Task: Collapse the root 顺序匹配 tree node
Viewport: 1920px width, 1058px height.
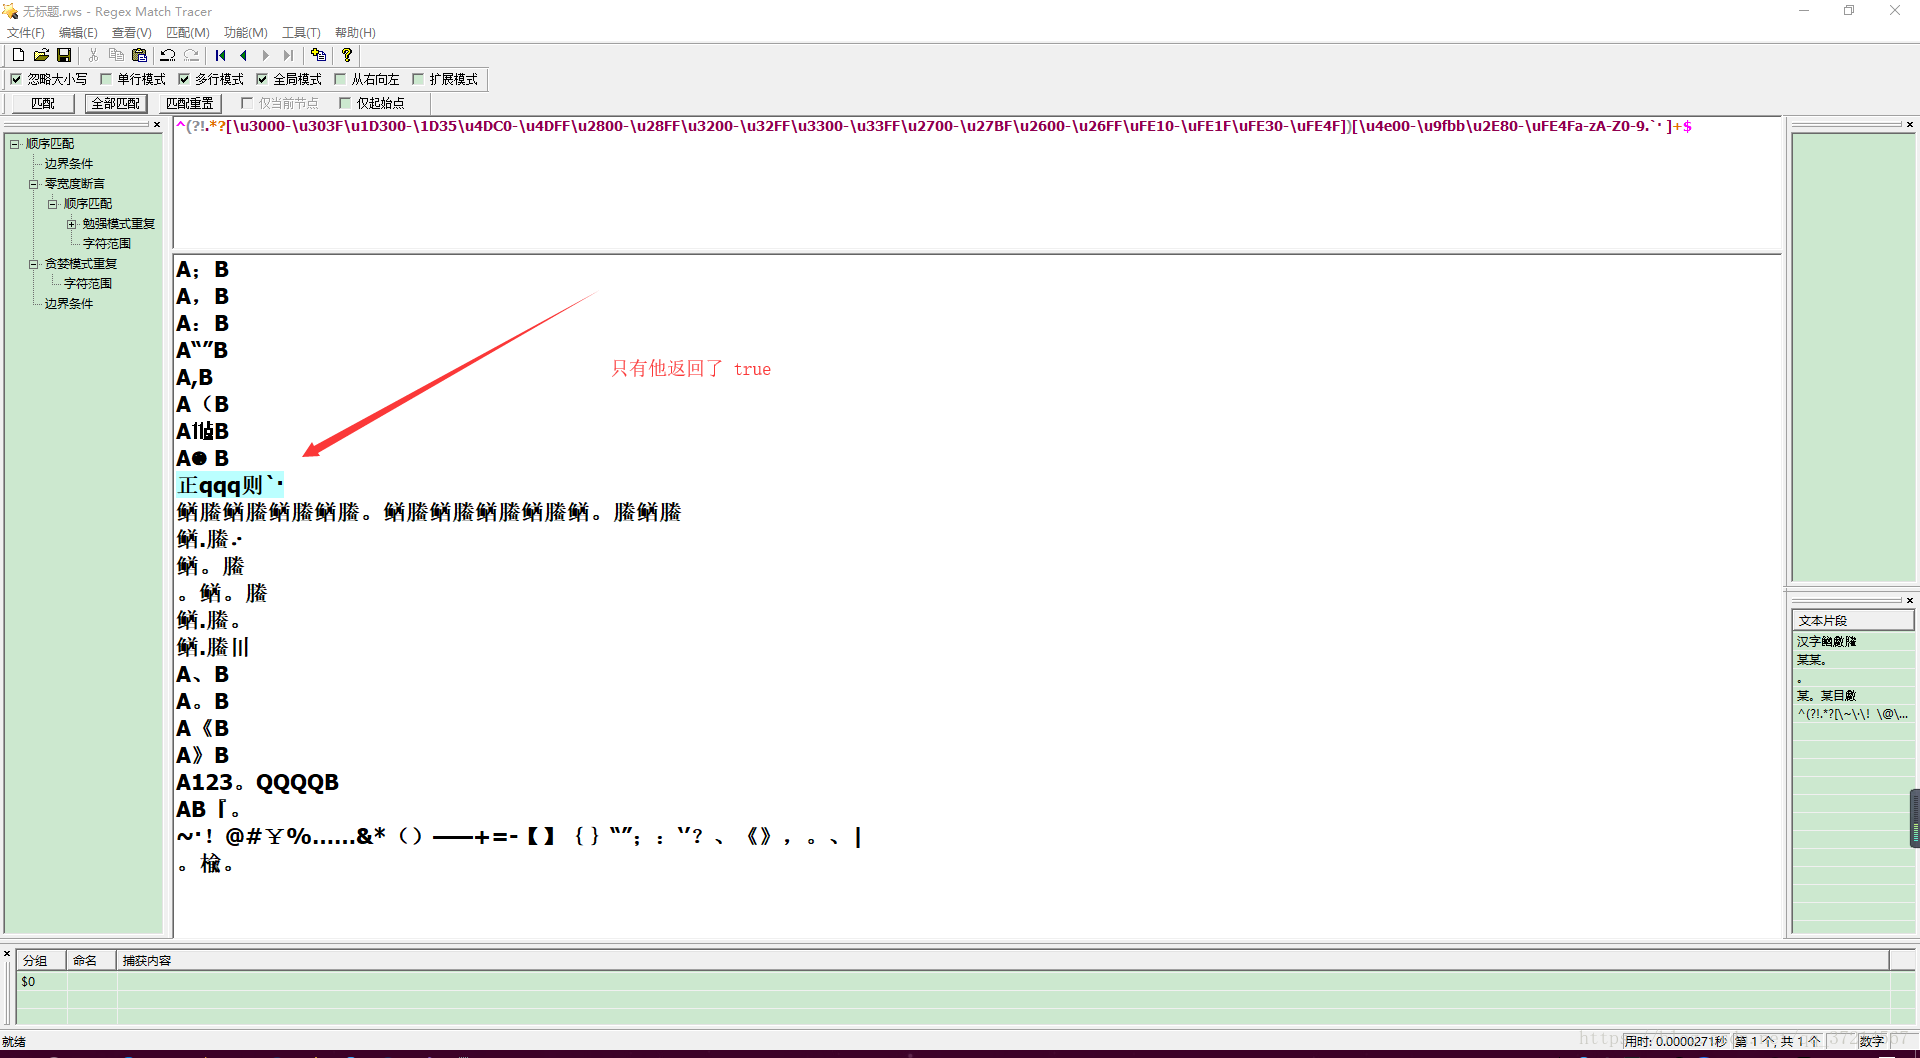Action: point(15,144)
